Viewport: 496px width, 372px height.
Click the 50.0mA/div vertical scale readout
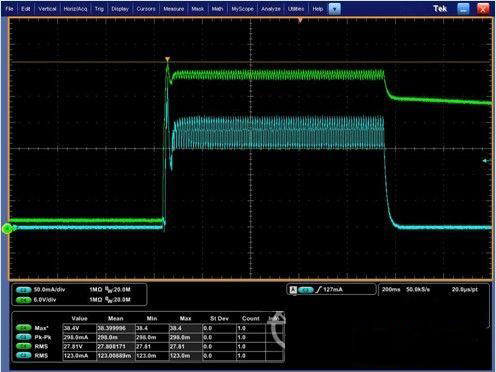[49, 290]
